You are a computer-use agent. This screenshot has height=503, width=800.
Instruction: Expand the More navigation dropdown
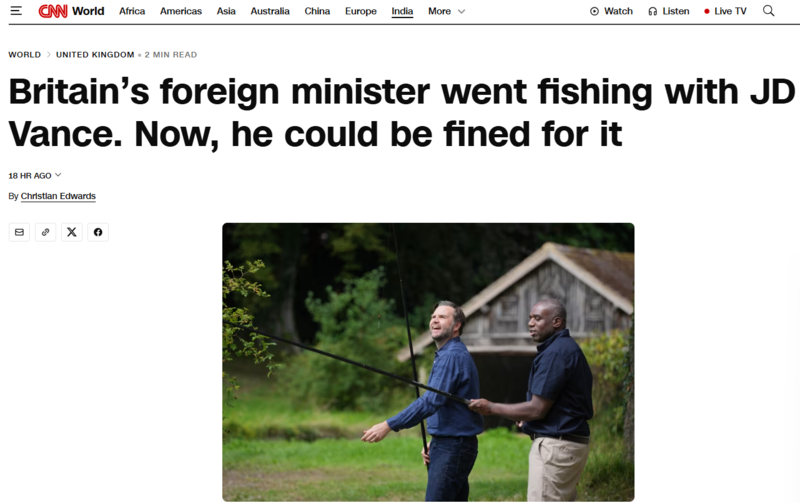click(x=446, y=11)
